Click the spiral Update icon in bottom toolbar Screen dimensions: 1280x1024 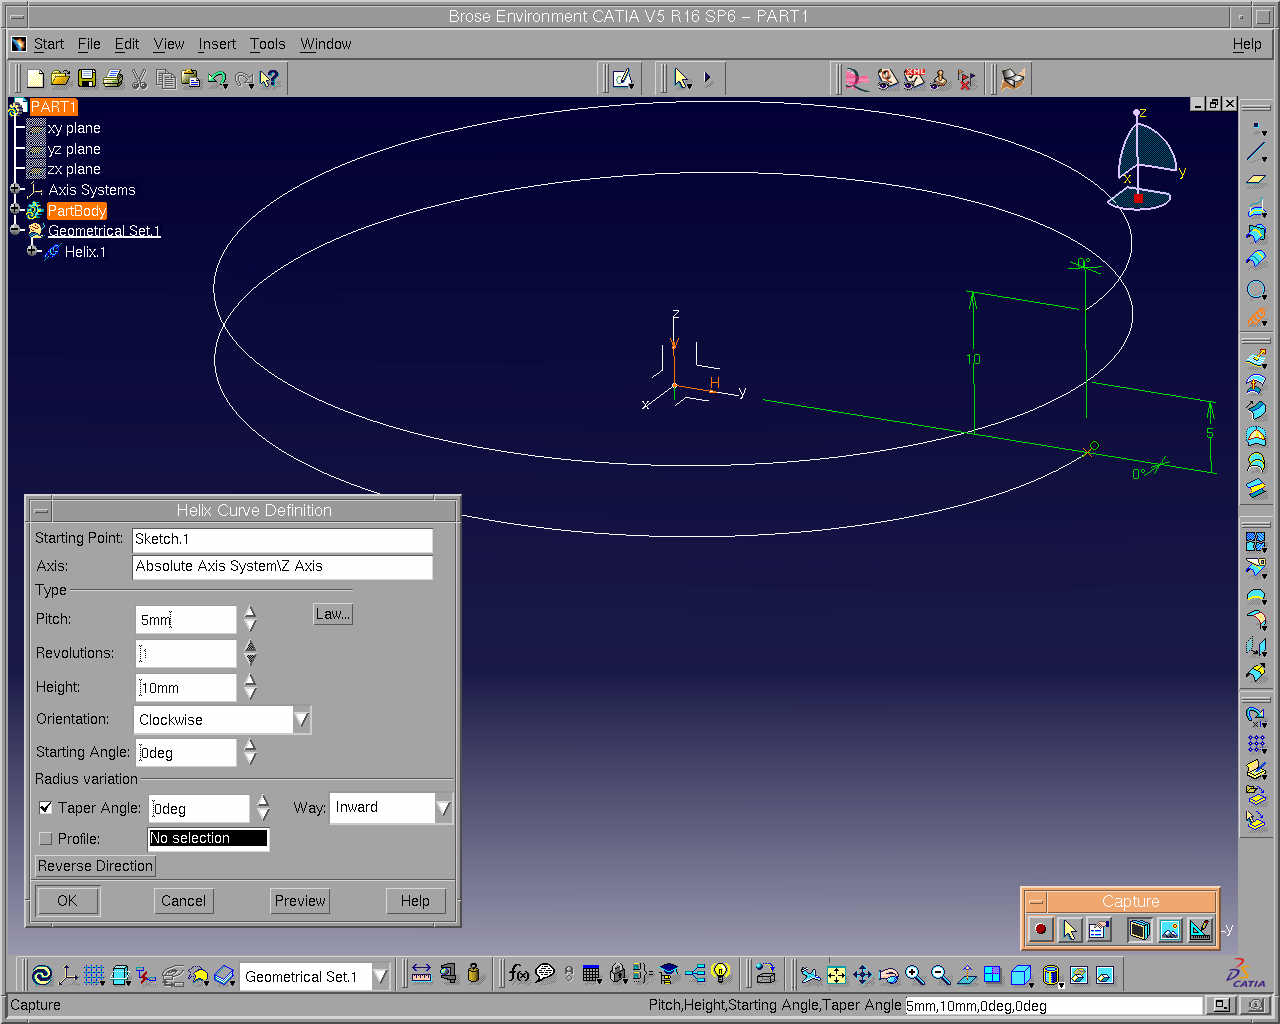(x=42, y=975)
